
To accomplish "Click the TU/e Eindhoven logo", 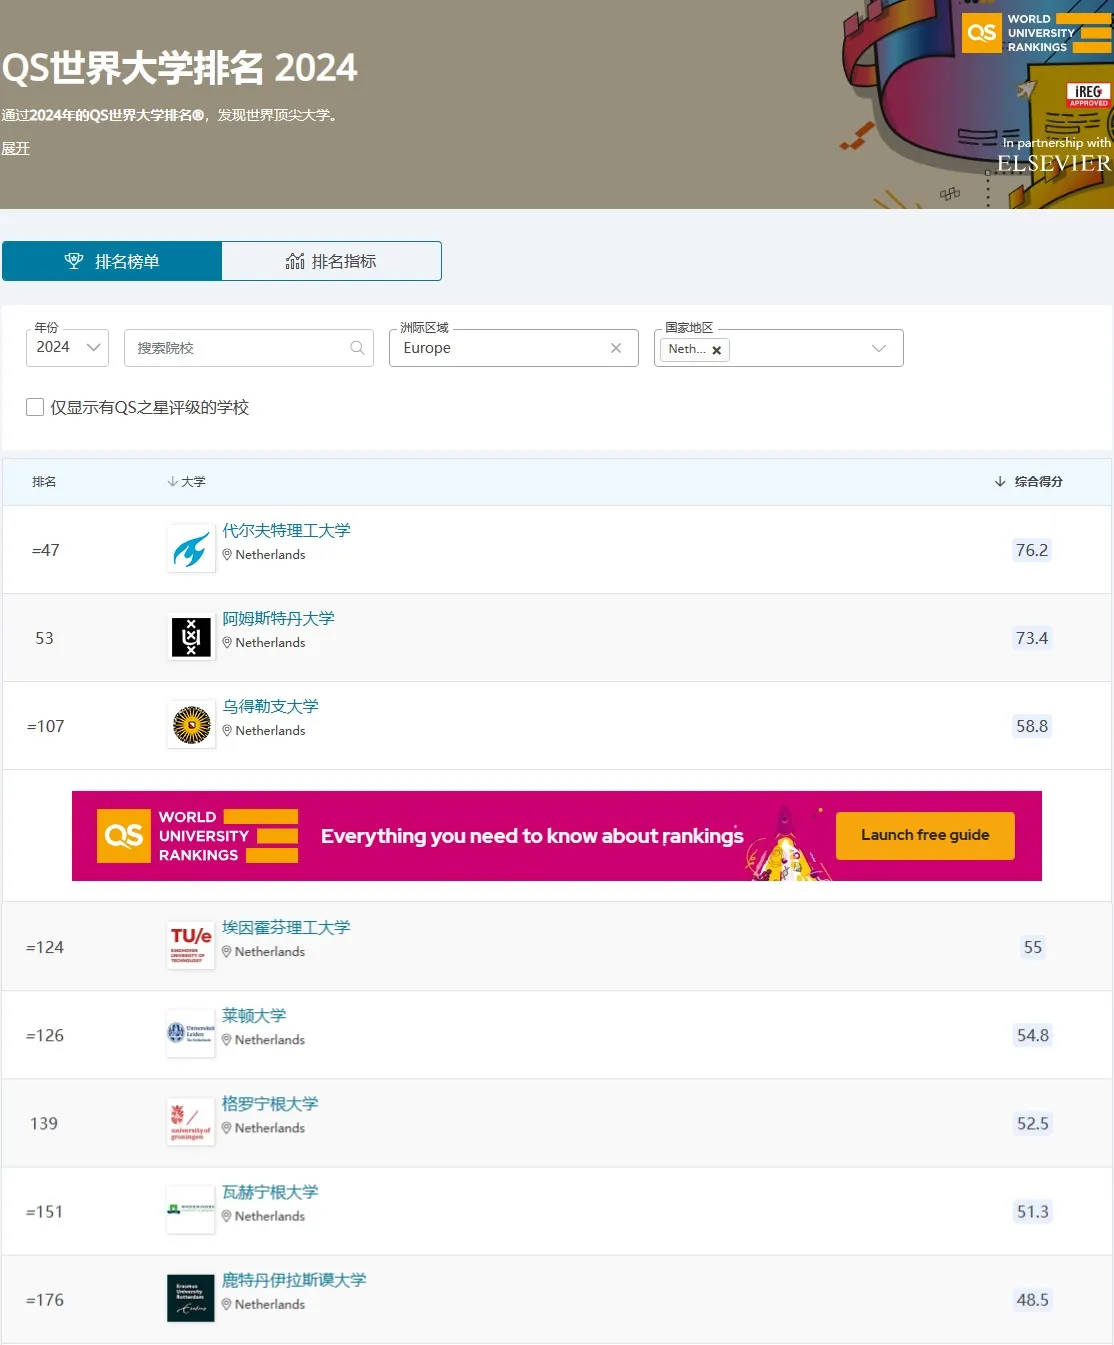I will pyautogui.click(x=191, y=946).
